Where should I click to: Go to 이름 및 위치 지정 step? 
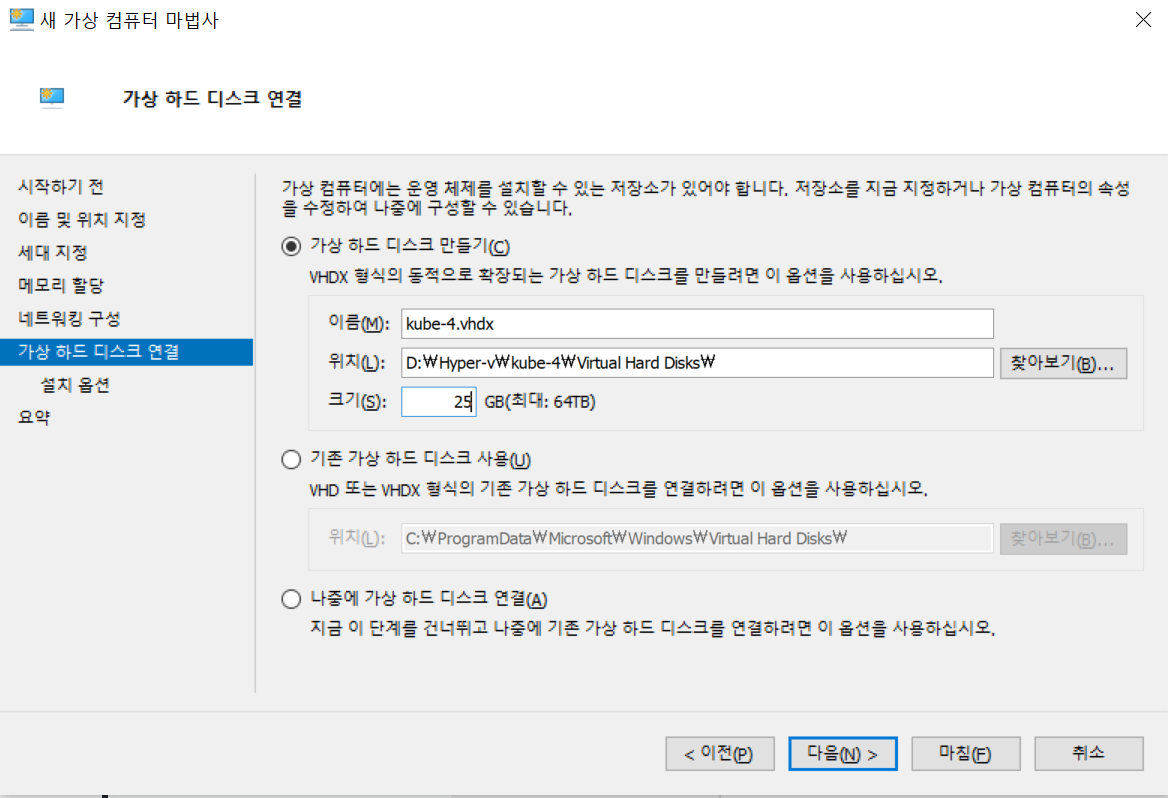click(82, 219)
